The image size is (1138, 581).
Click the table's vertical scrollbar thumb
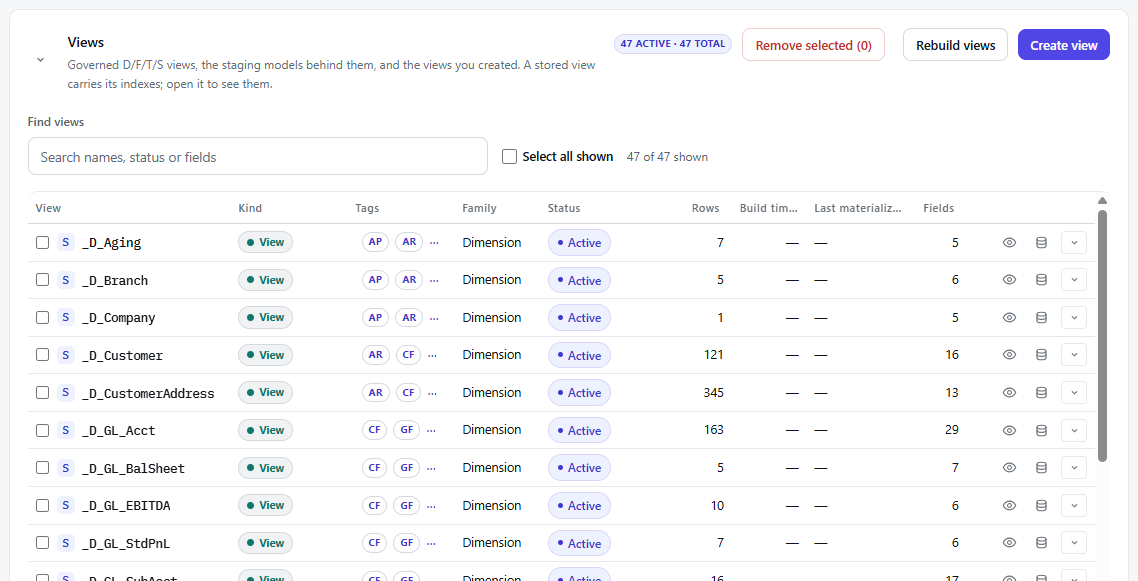point(1102,335)
